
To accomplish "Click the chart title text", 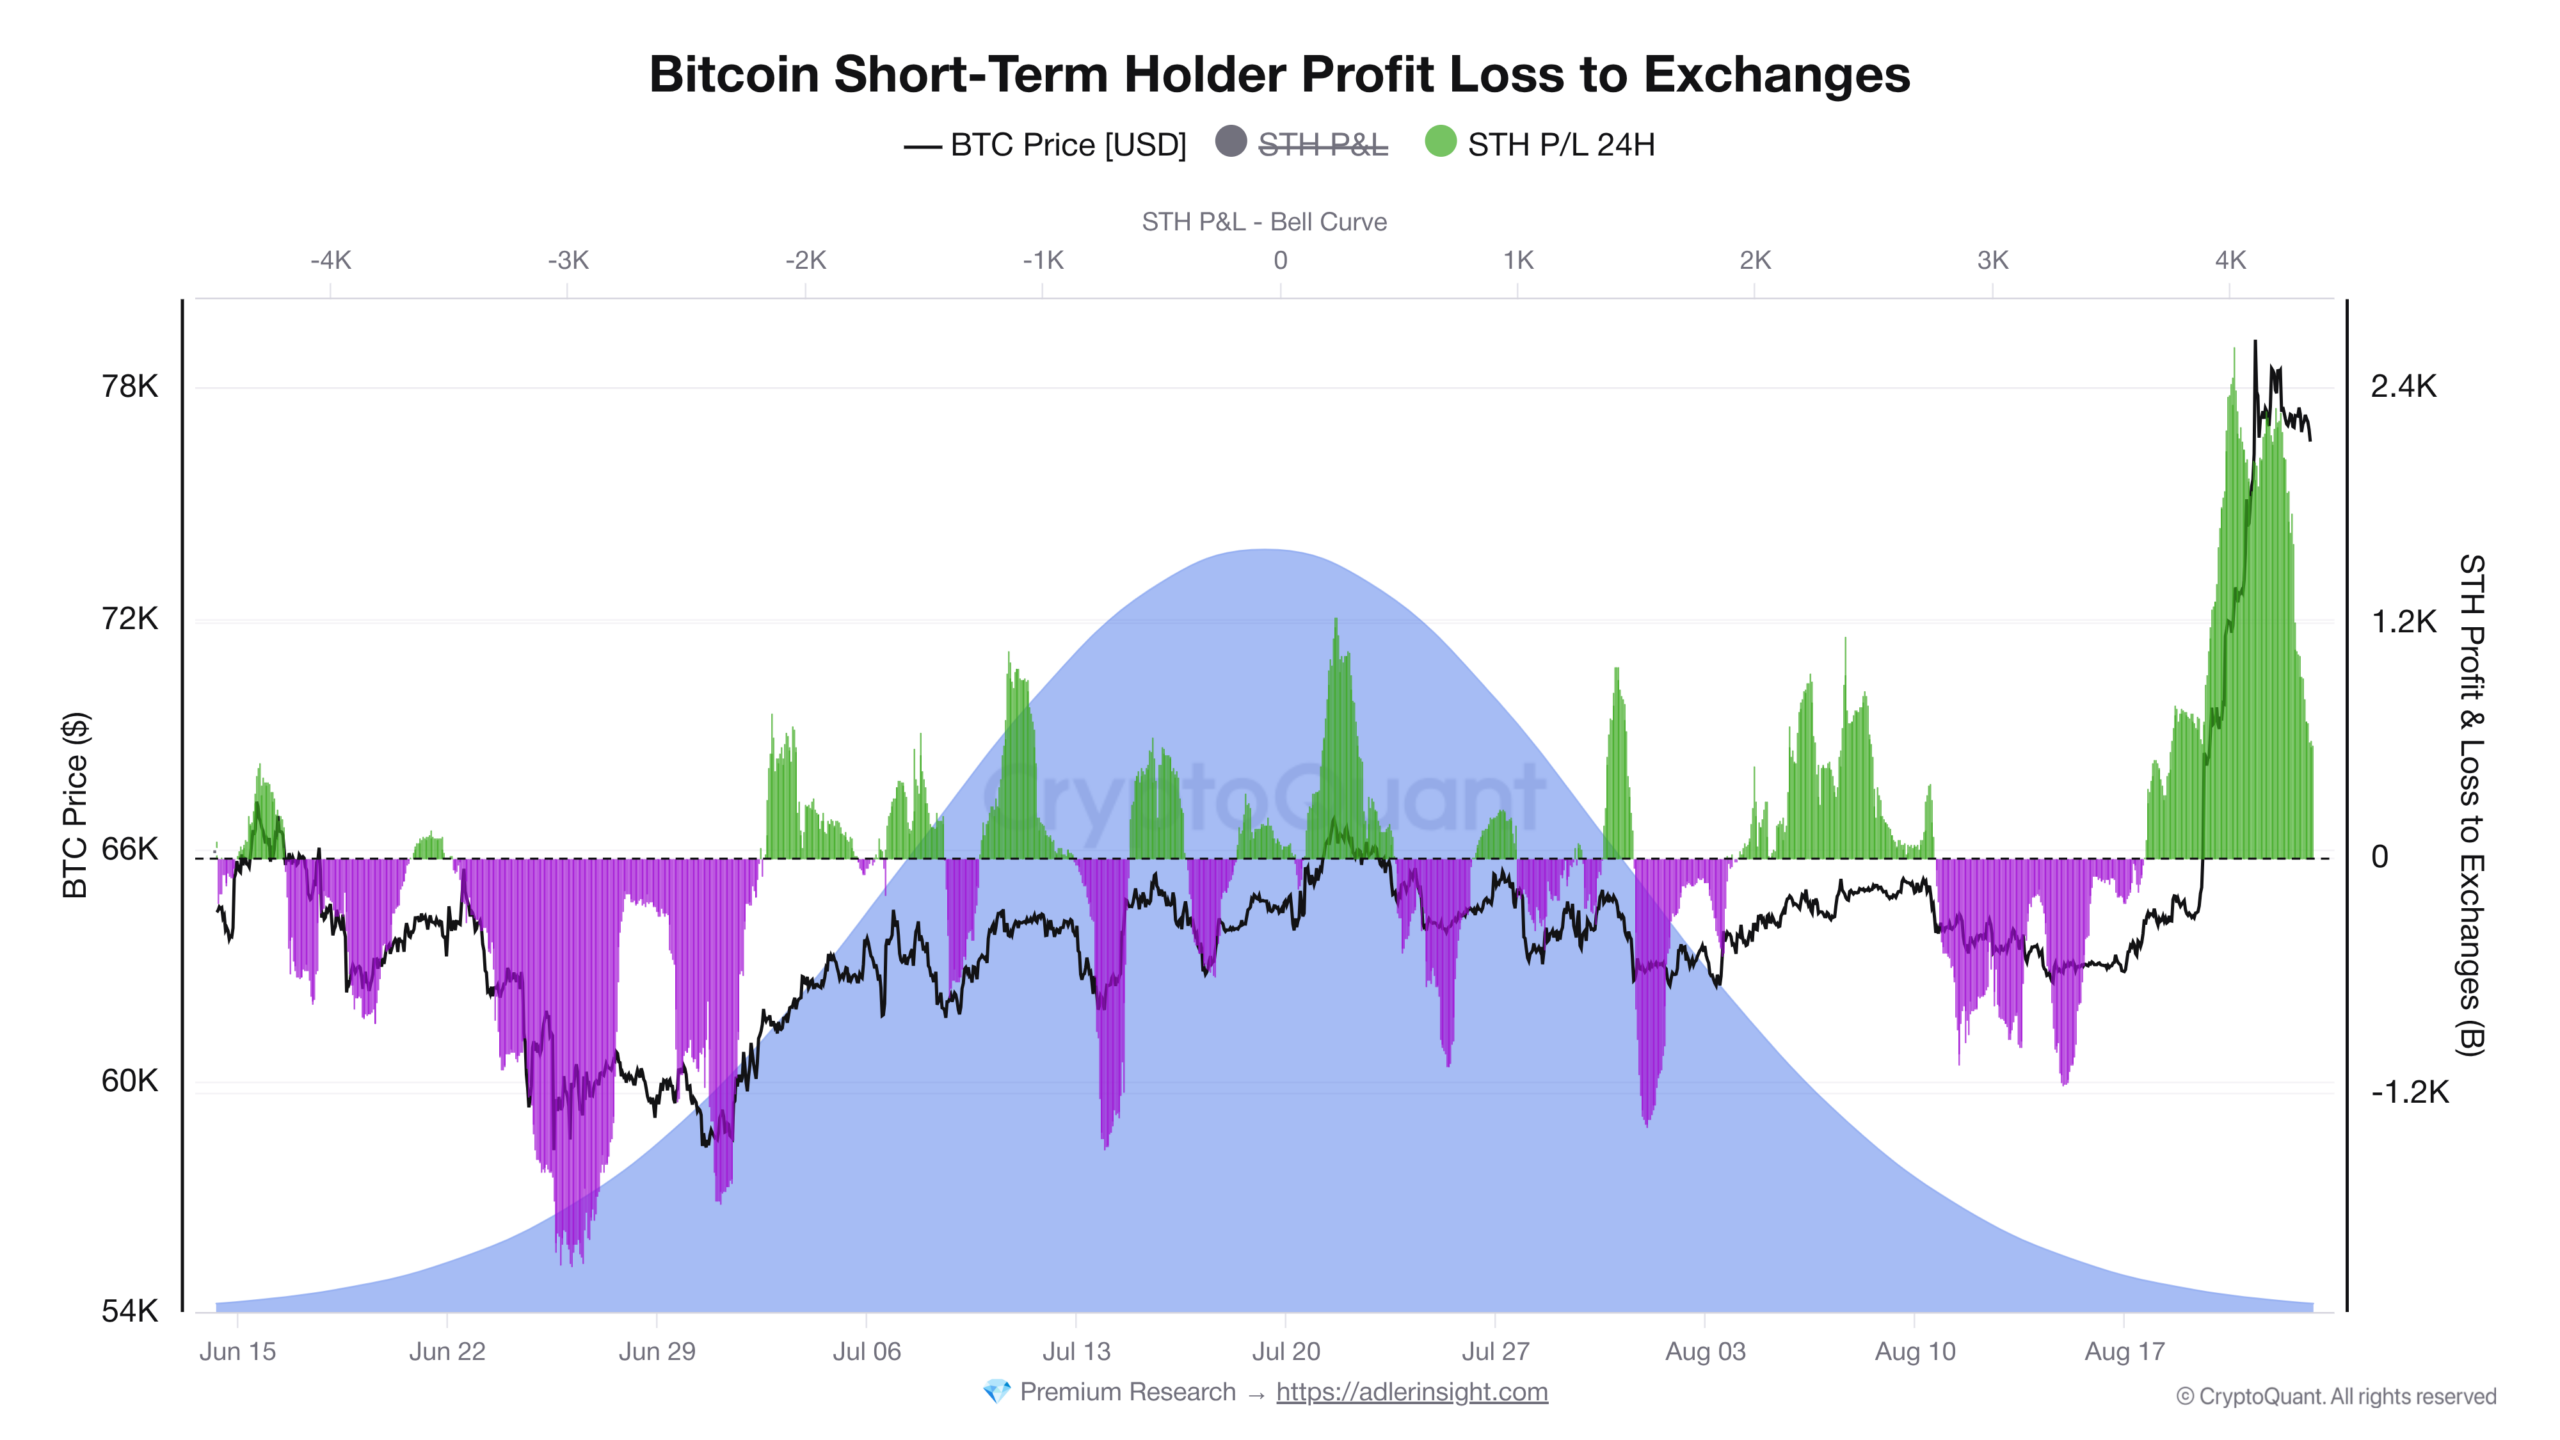I will click(x=1279, y=74).
